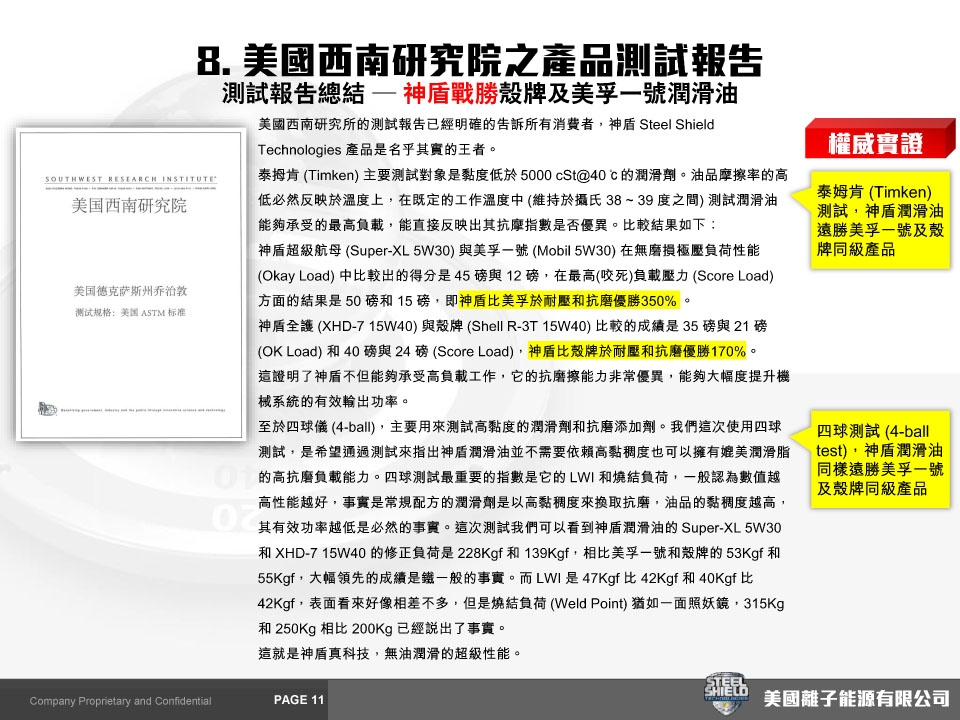Click the line starting 至於四球儀 (4-ball)
Image resolution: width=960 pixels, height=720 pixels.
point(520,427)
